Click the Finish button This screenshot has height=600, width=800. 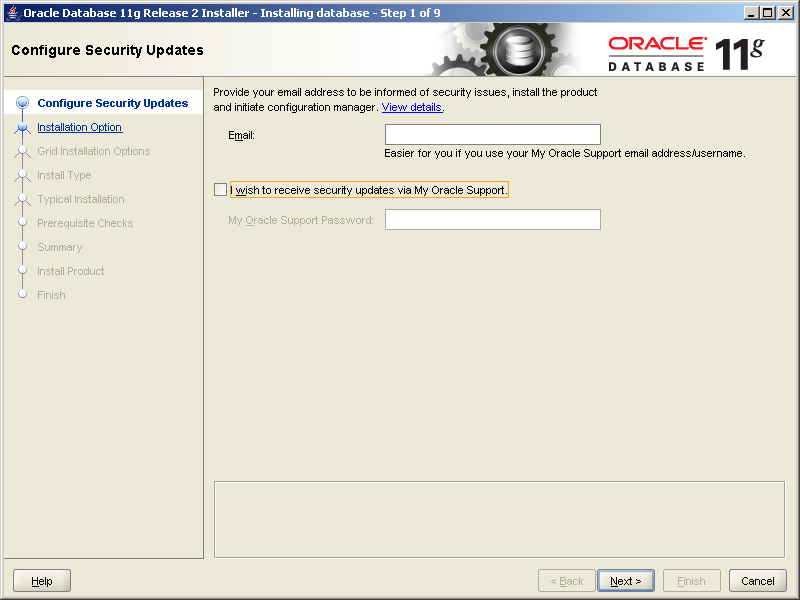691,581
